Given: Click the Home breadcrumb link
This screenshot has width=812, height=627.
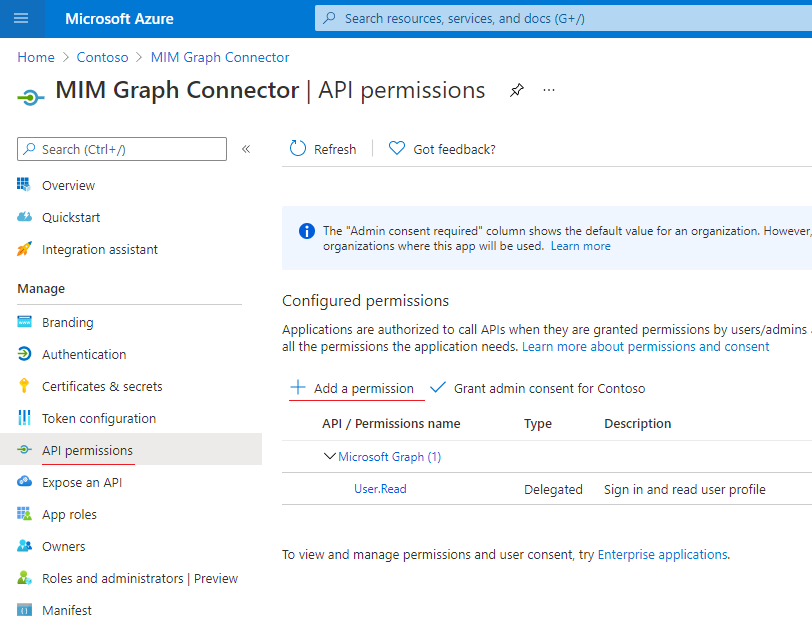Looking at the screenshot, I should (x=36, y=57).
